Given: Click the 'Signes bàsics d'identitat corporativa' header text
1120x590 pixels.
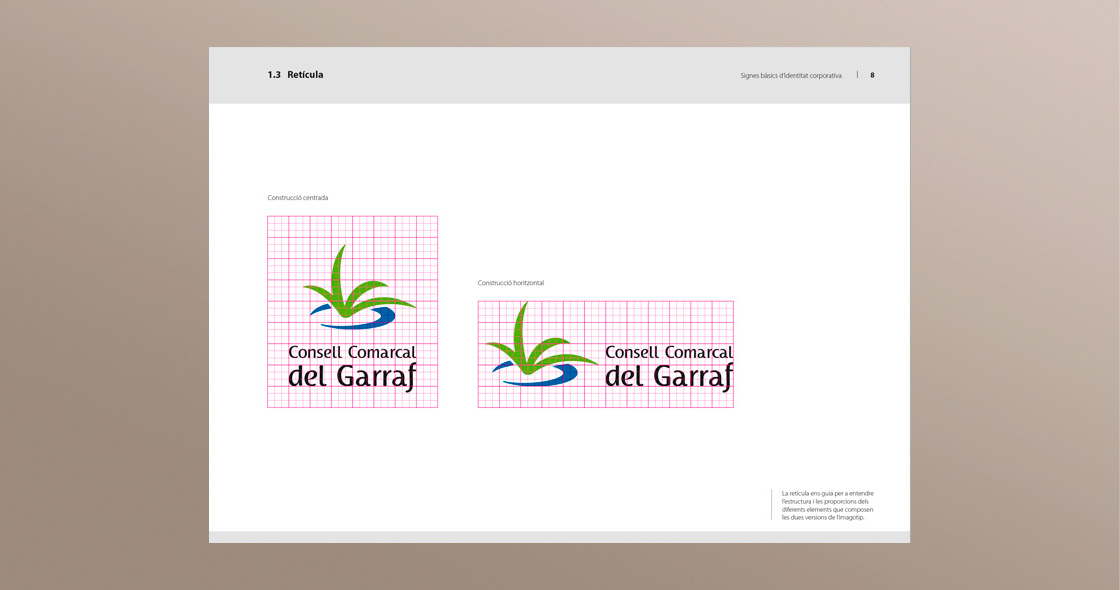Looking at the screenshot, I should tap(791, 75).
